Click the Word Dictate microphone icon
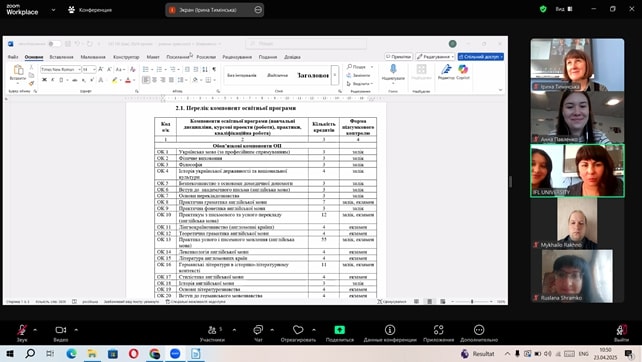Image resolution: width=642 pixels, height=362 pixels. pos(393,69)
